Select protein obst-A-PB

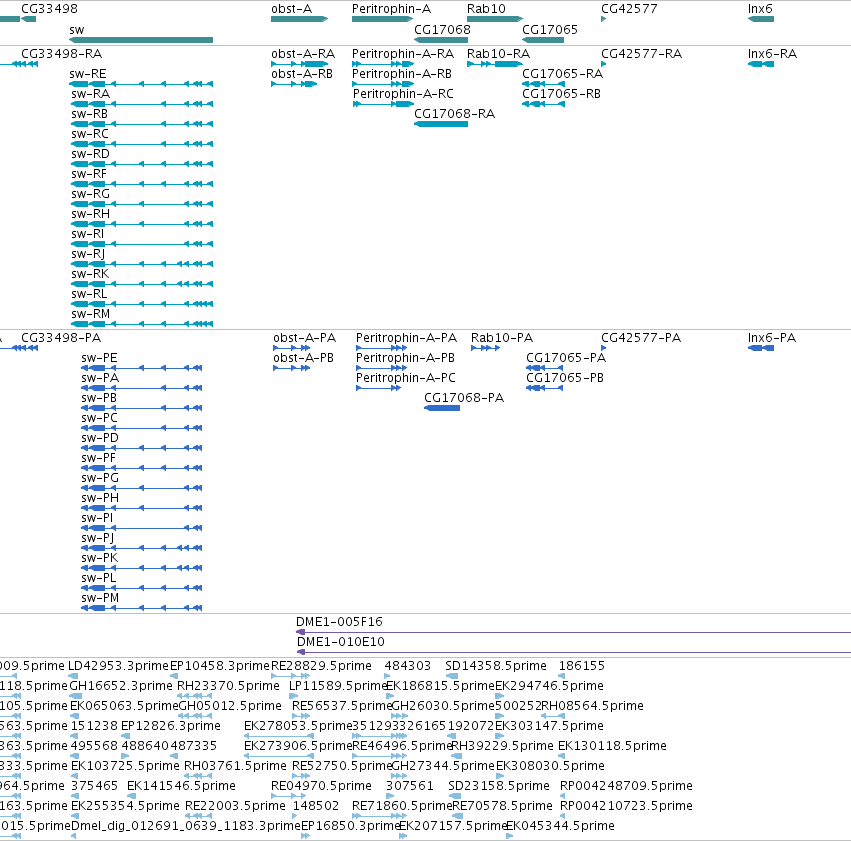pyautogui.click(x=291, y=368)
